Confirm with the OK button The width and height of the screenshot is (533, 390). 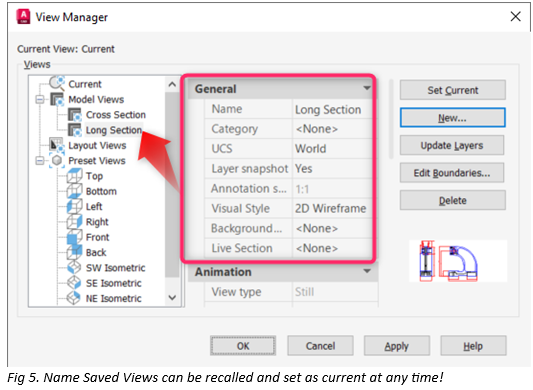[243, 346]
